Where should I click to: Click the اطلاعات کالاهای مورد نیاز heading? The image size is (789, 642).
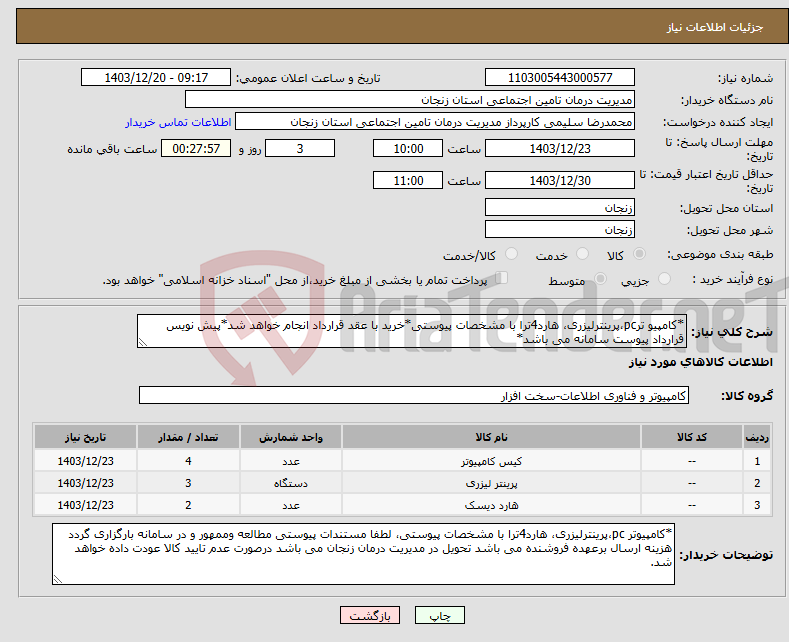[700, 362]
